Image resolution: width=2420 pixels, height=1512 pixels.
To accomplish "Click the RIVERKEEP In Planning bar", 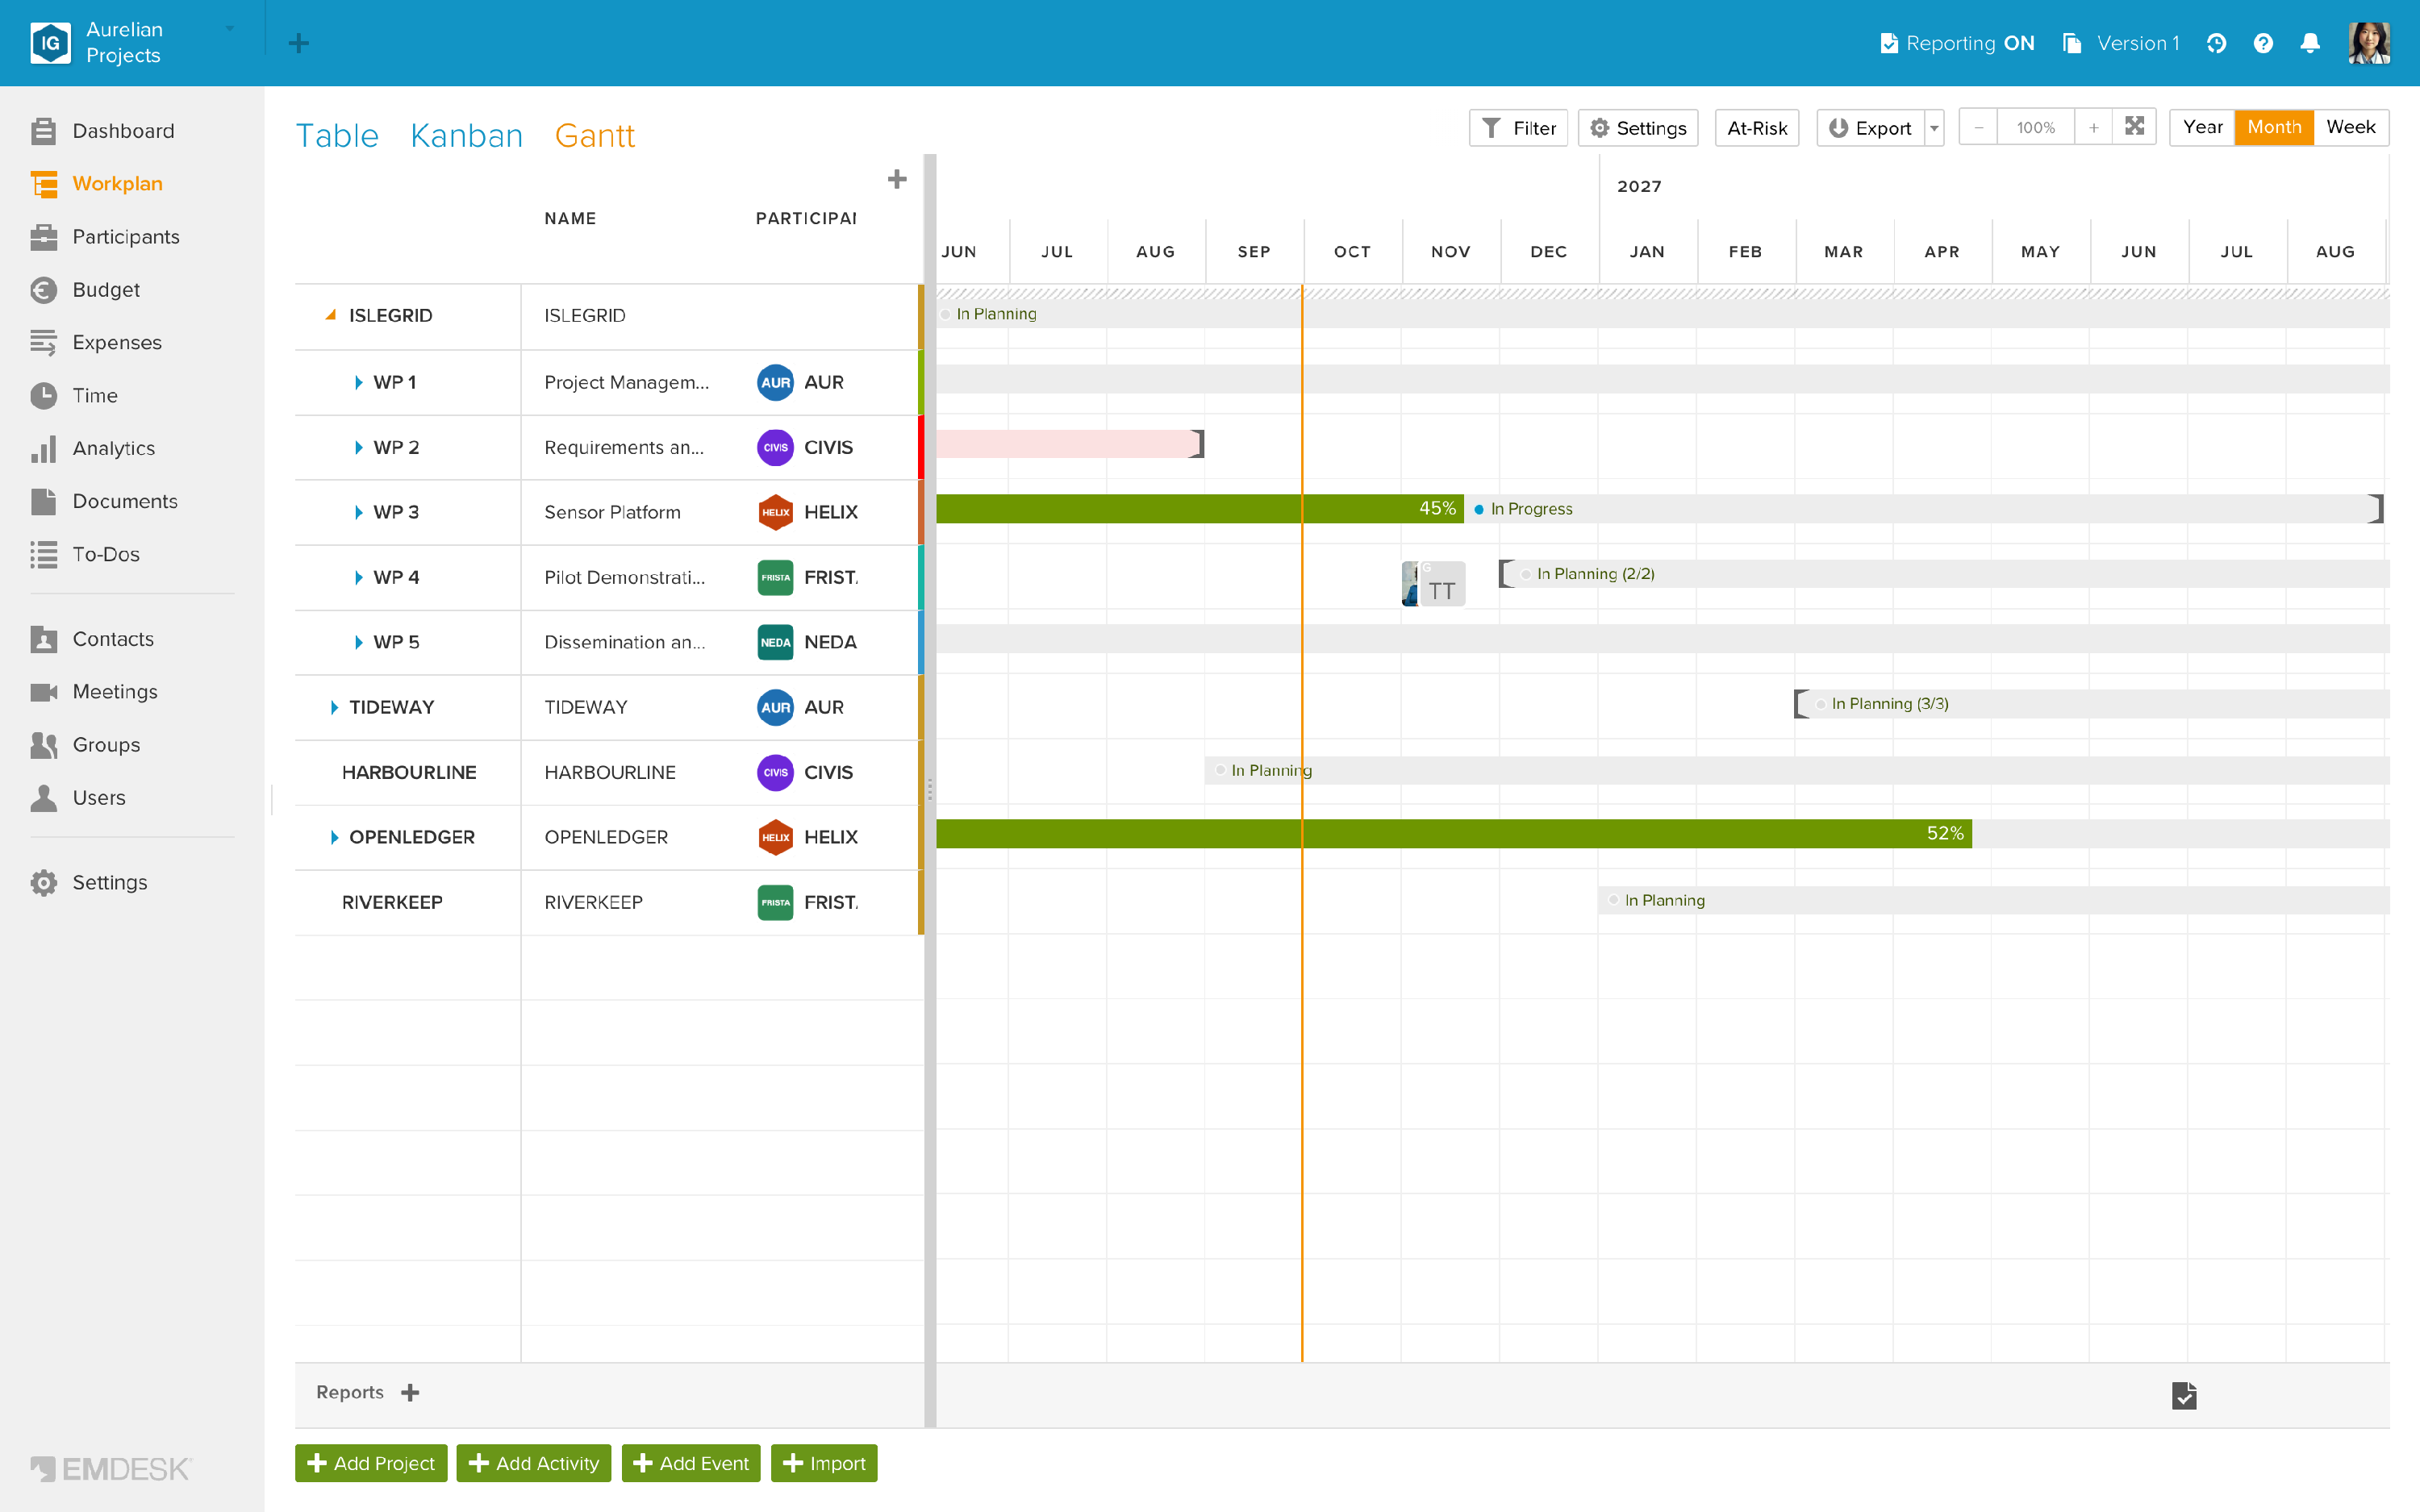I will pos(1994,900).
